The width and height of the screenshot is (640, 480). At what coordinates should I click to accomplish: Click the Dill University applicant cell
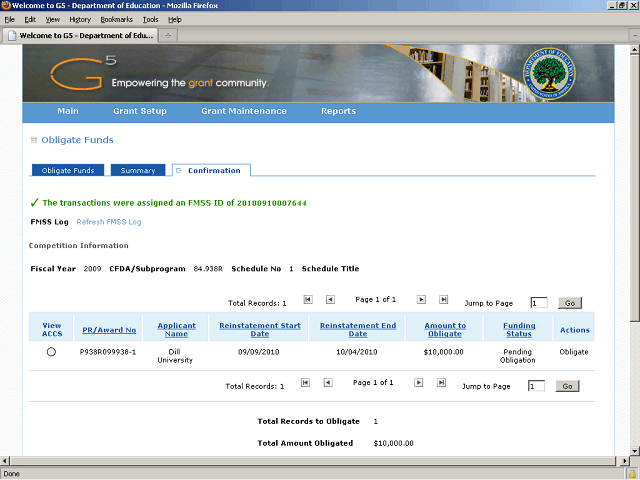[175, 356]
